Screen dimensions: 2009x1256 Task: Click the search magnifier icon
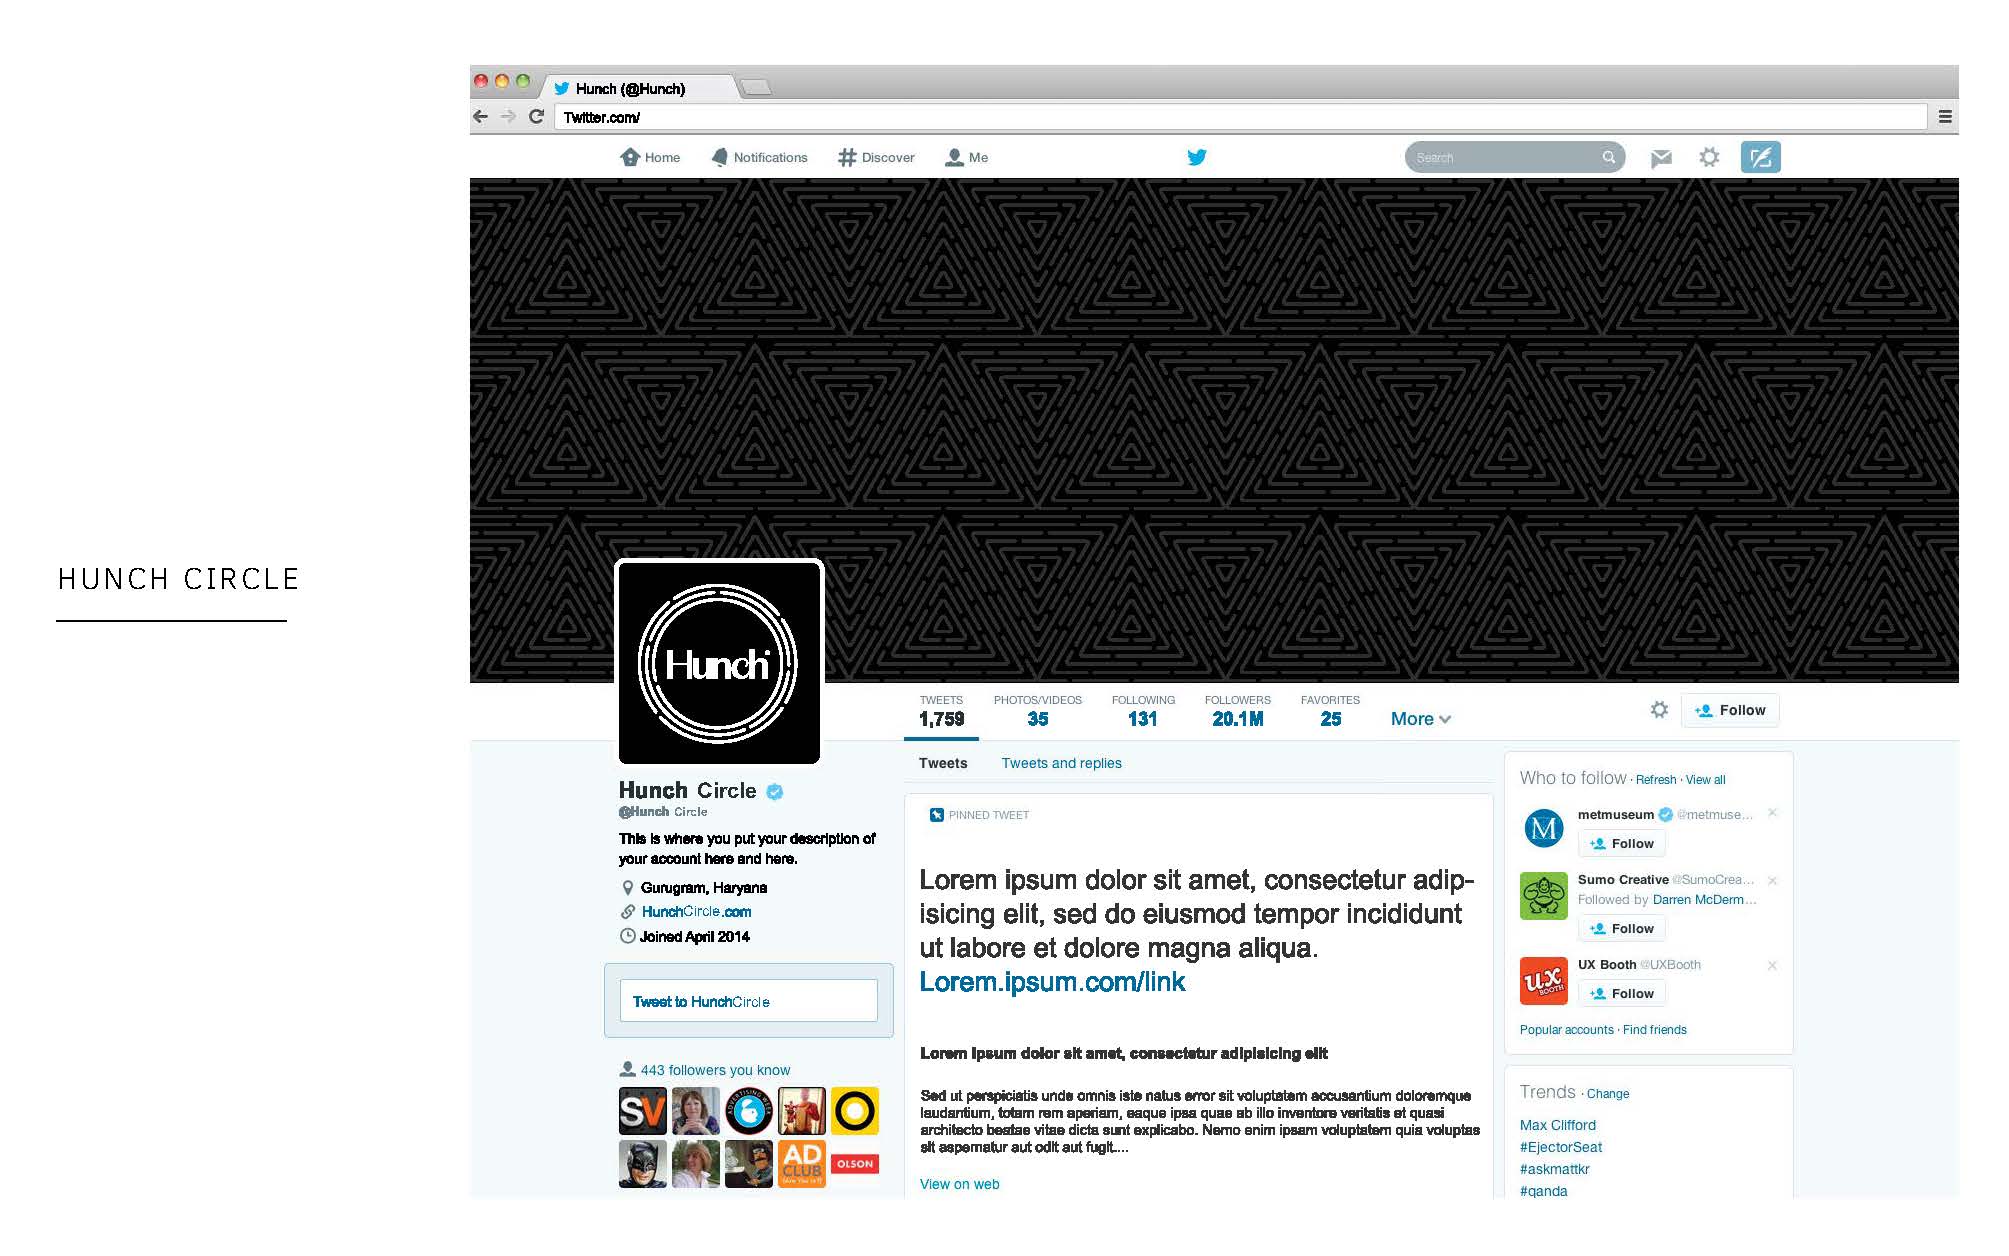[1608, 157]
